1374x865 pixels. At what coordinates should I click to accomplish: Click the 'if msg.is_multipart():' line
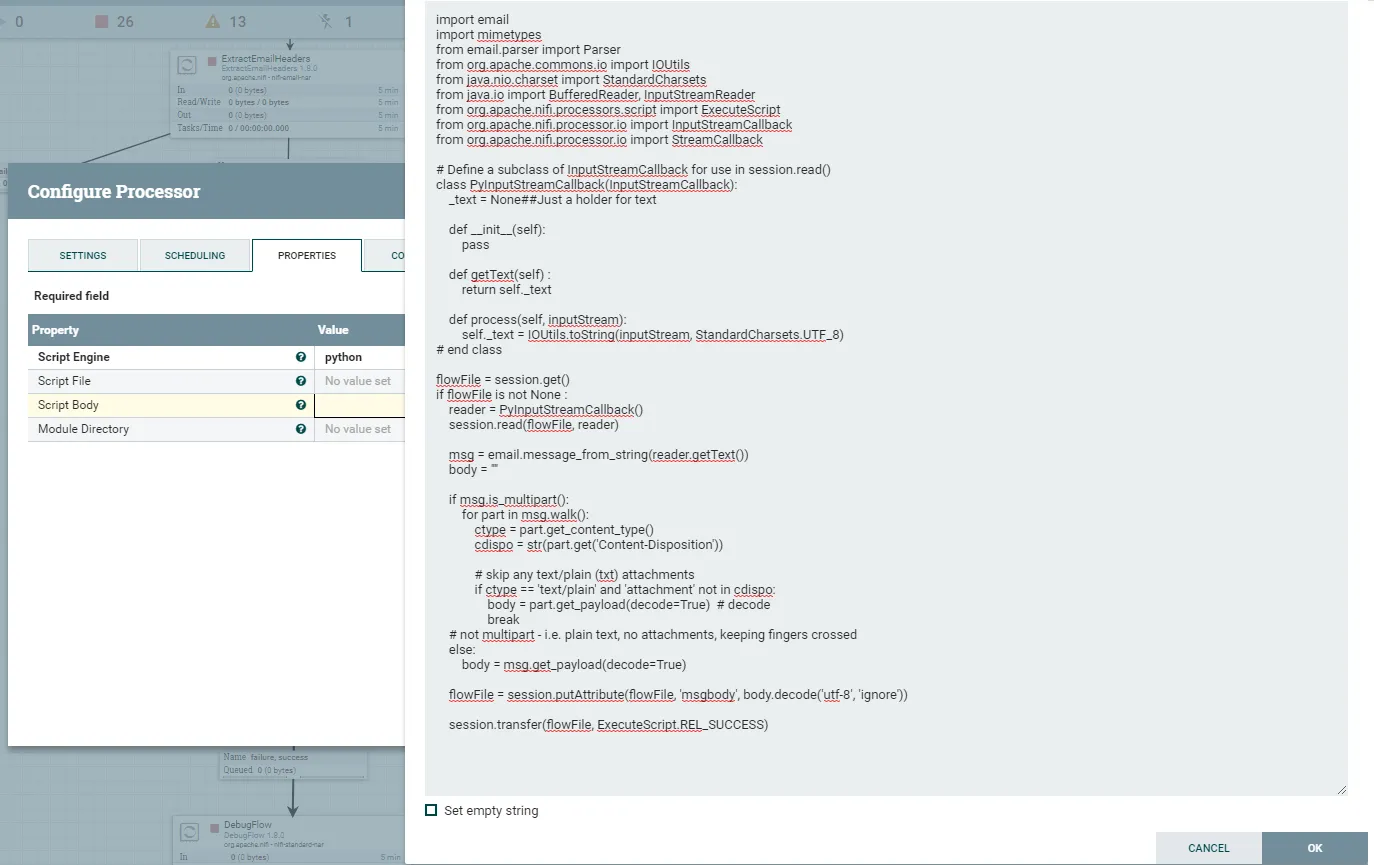tap(508, 500)
